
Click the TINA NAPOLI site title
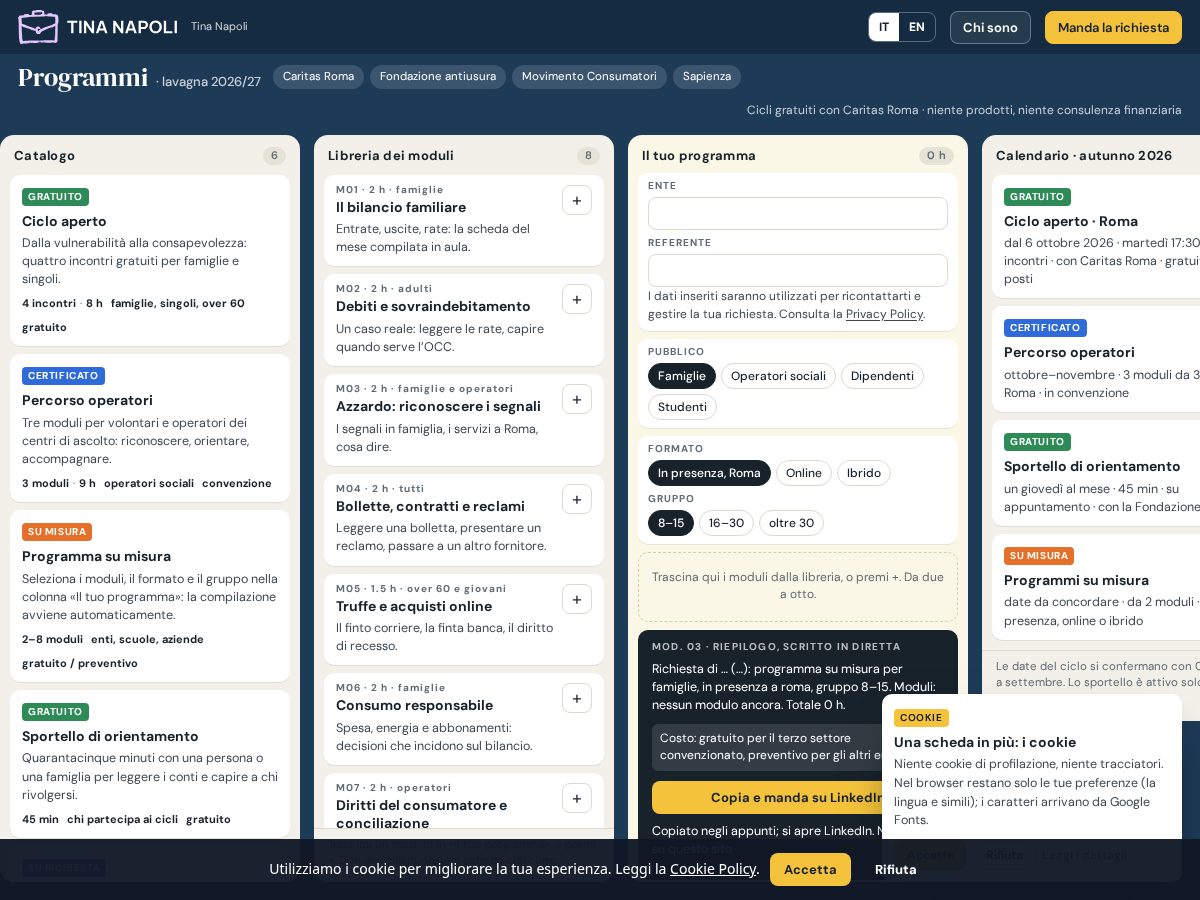click(122, 27)
